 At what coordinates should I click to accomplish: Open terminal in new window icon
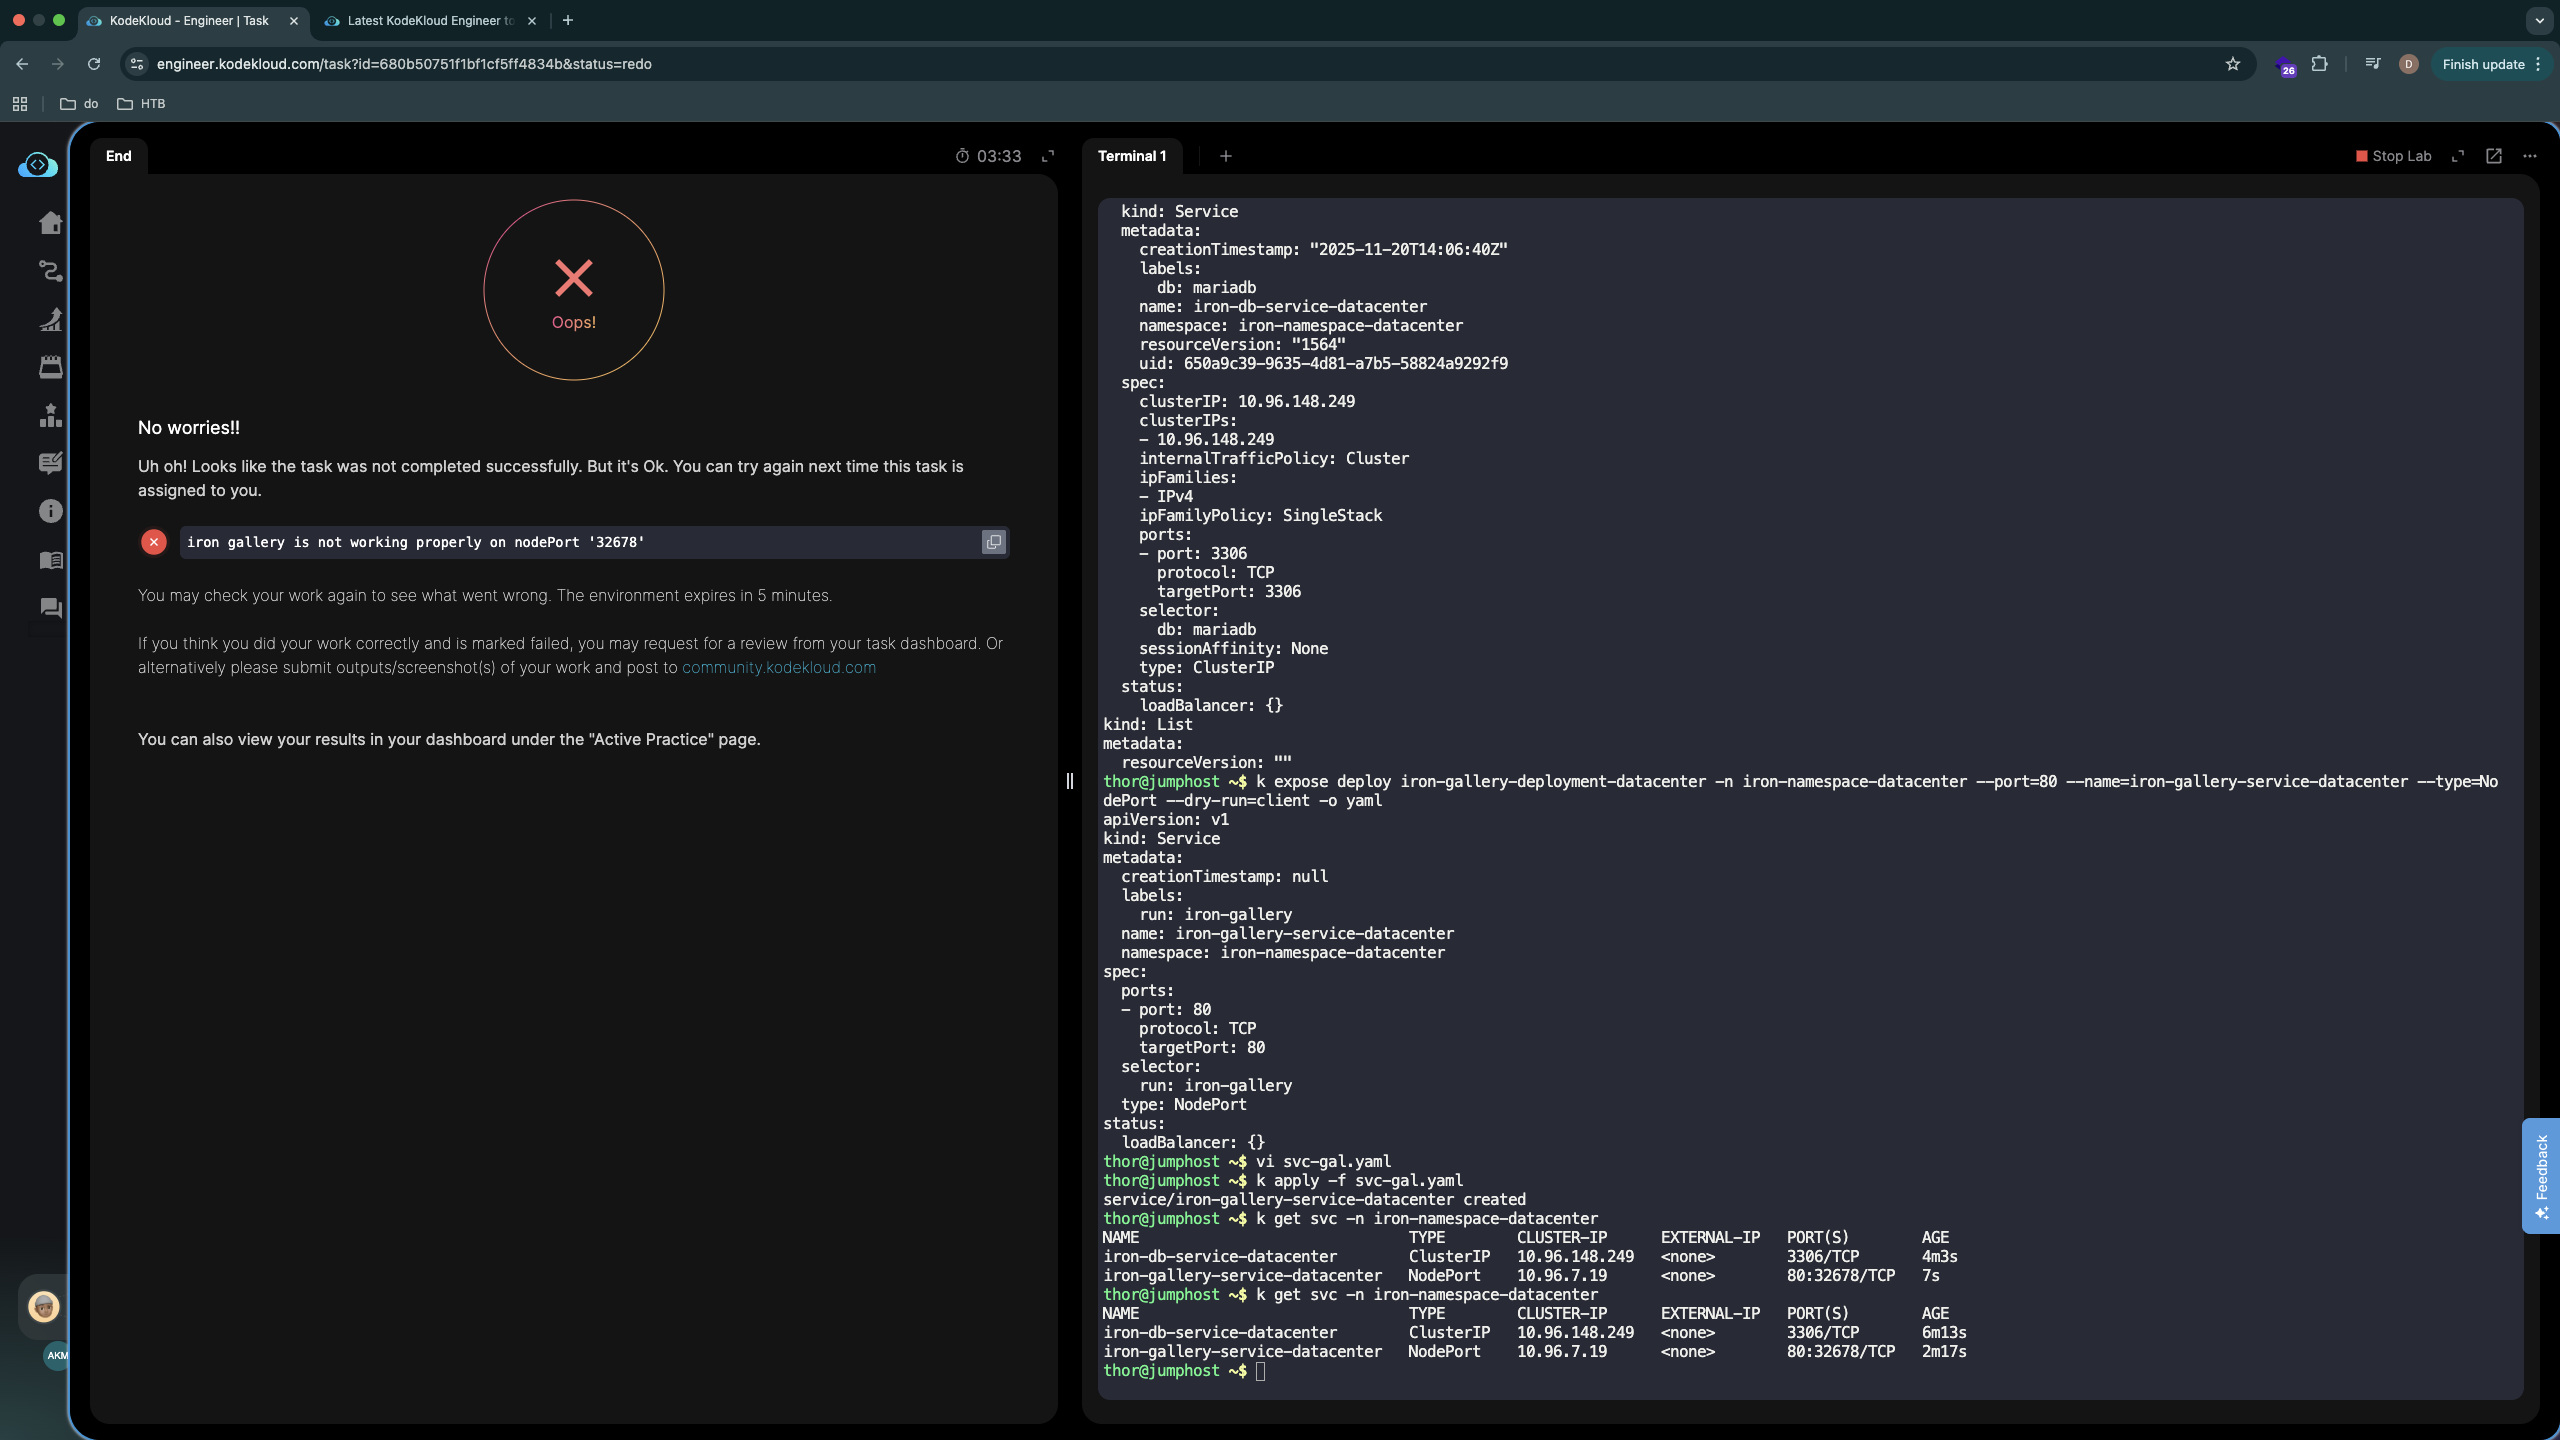coord(2494,156)
